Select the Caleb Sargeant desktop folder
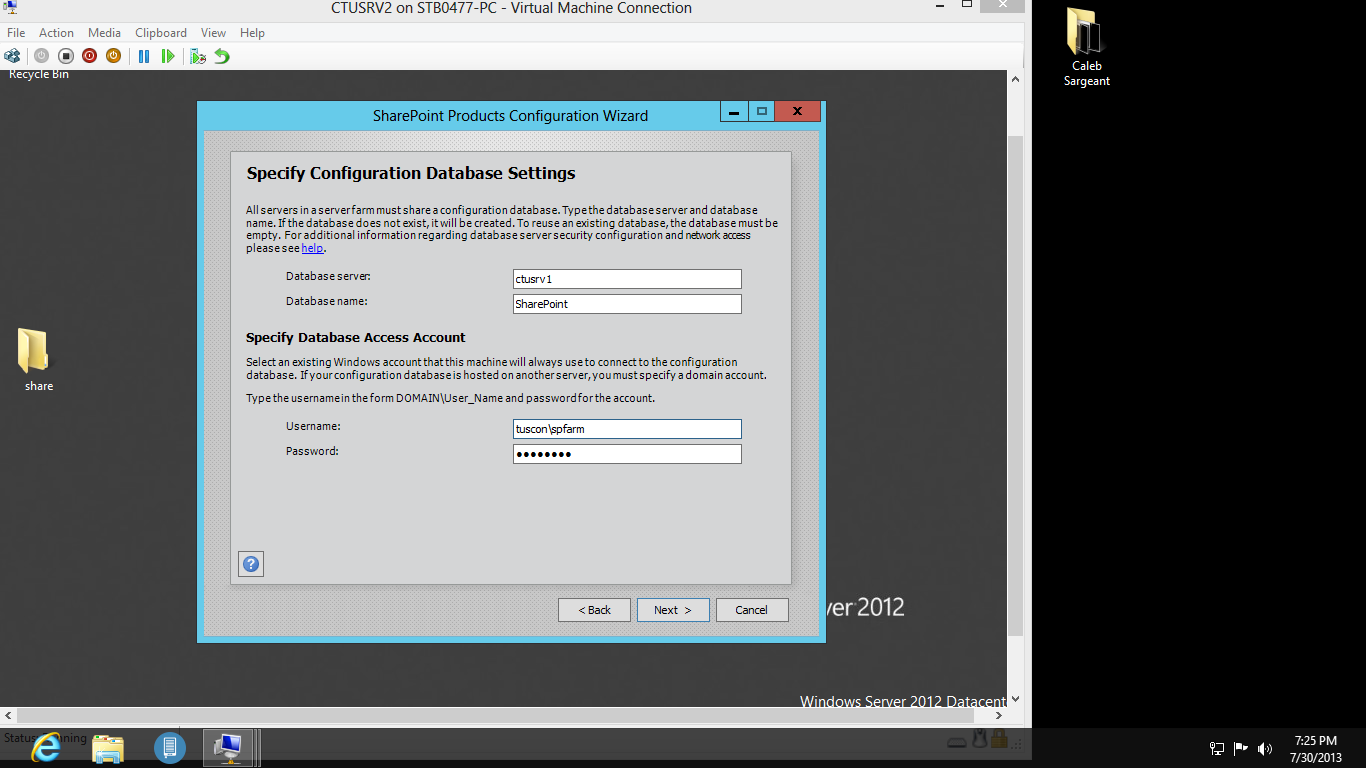 1086,48
